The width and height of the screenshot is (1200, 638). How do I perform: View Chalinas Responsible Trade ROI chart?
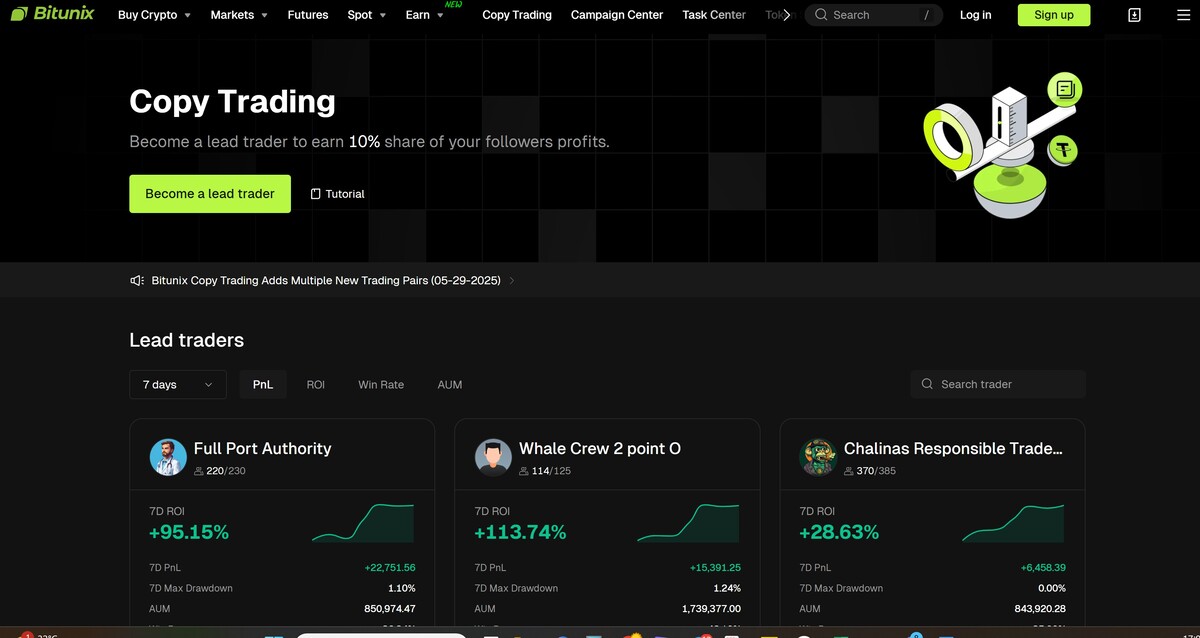(1013, 523)
